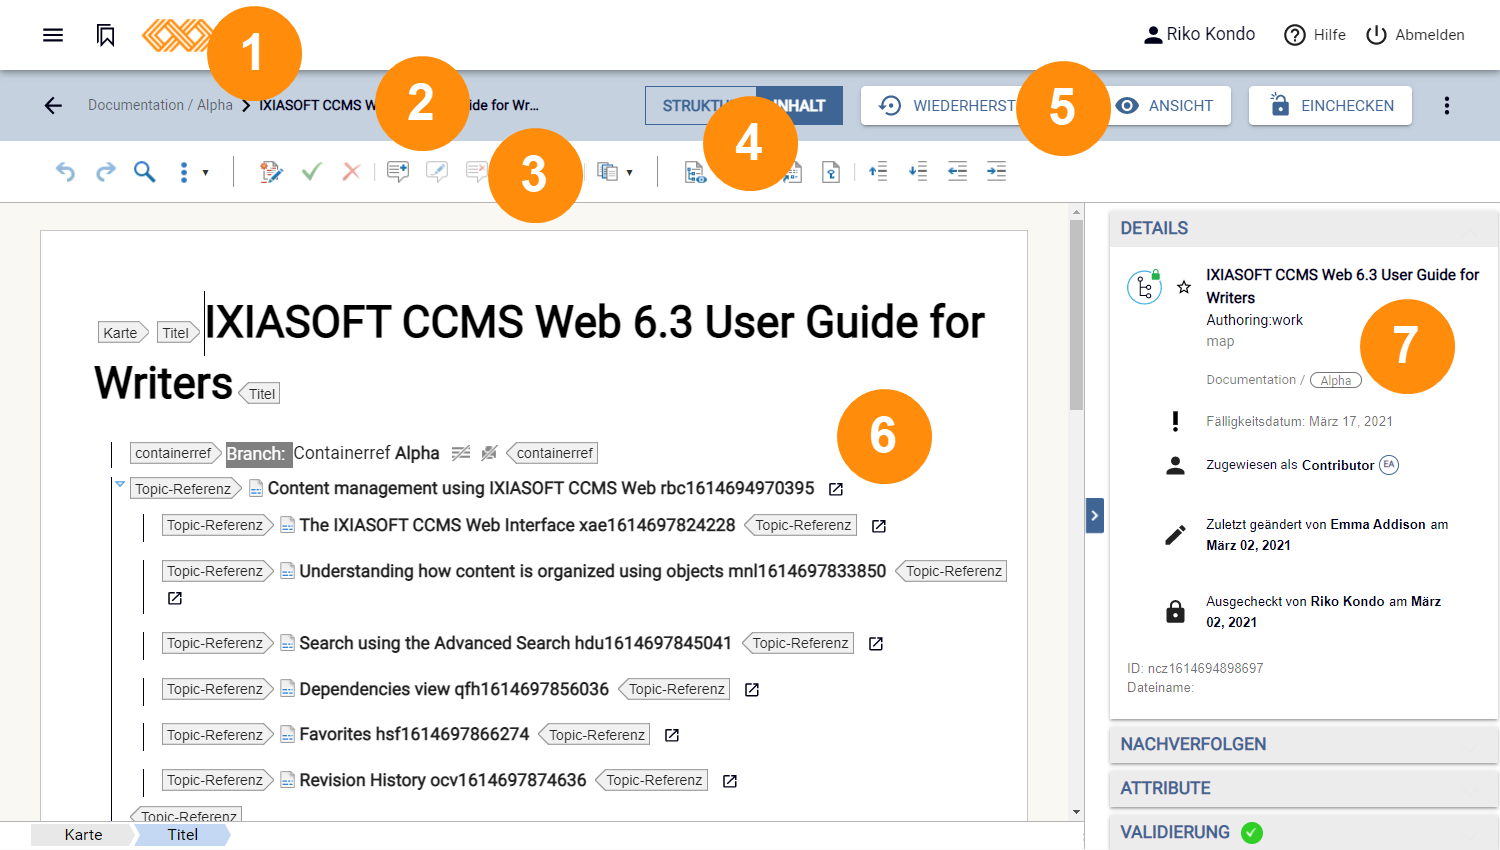Screen dimensions: 1500x850
Task: Open Revision History topic in new window
Action: pos(730,781)
